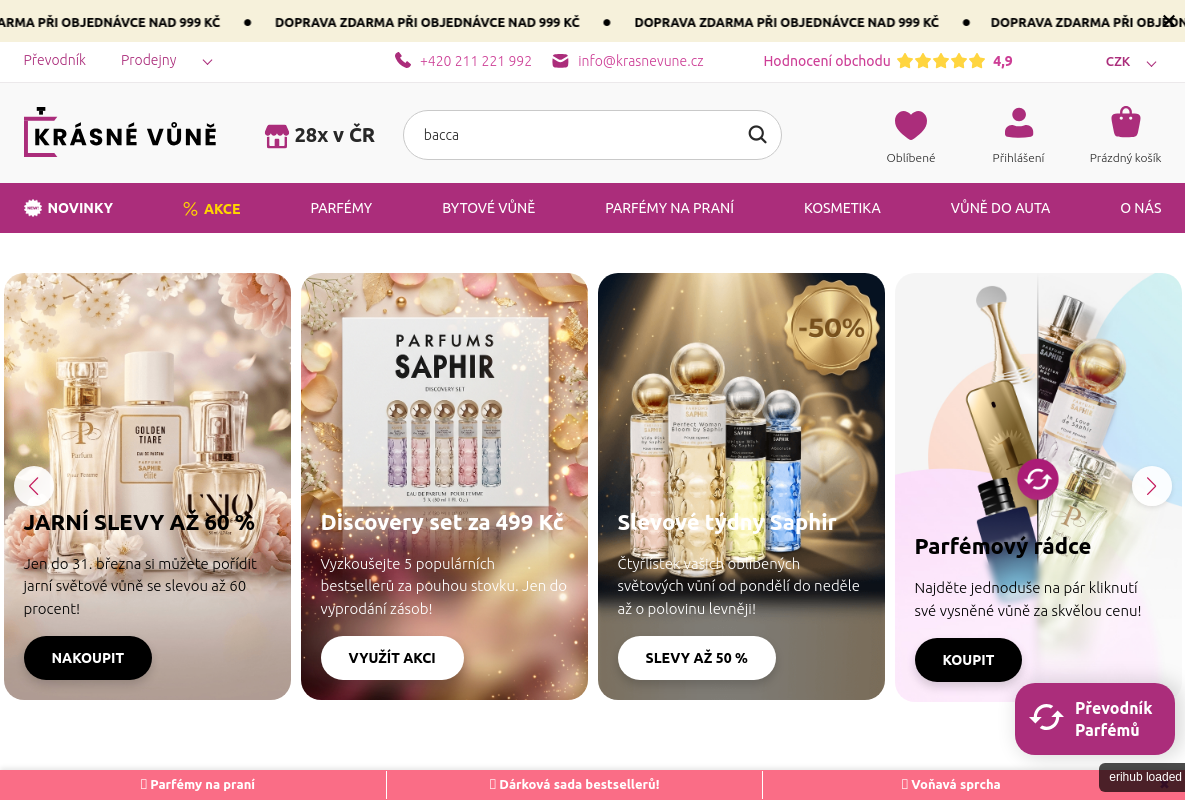This screenshot has width=1200, height=800.
Task: Open KOSMETIKA menu
Action: (842, 208)
